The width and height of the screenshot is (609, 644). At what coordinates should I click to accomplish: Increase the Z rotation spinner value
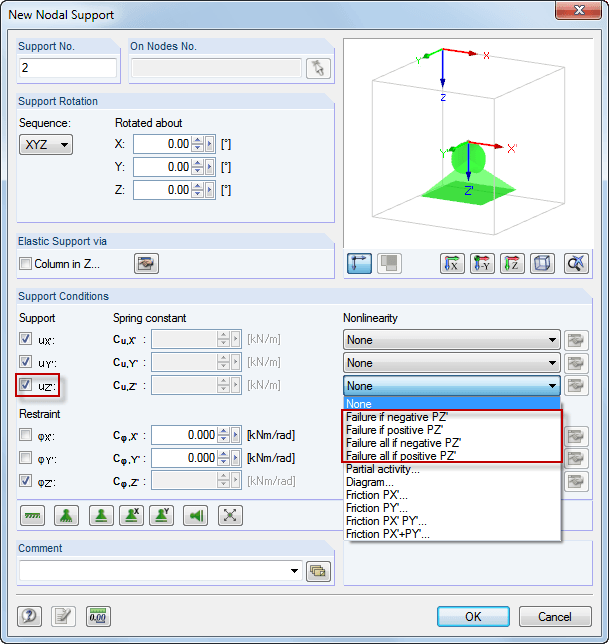pyautogui.click(x=198, y=186)
